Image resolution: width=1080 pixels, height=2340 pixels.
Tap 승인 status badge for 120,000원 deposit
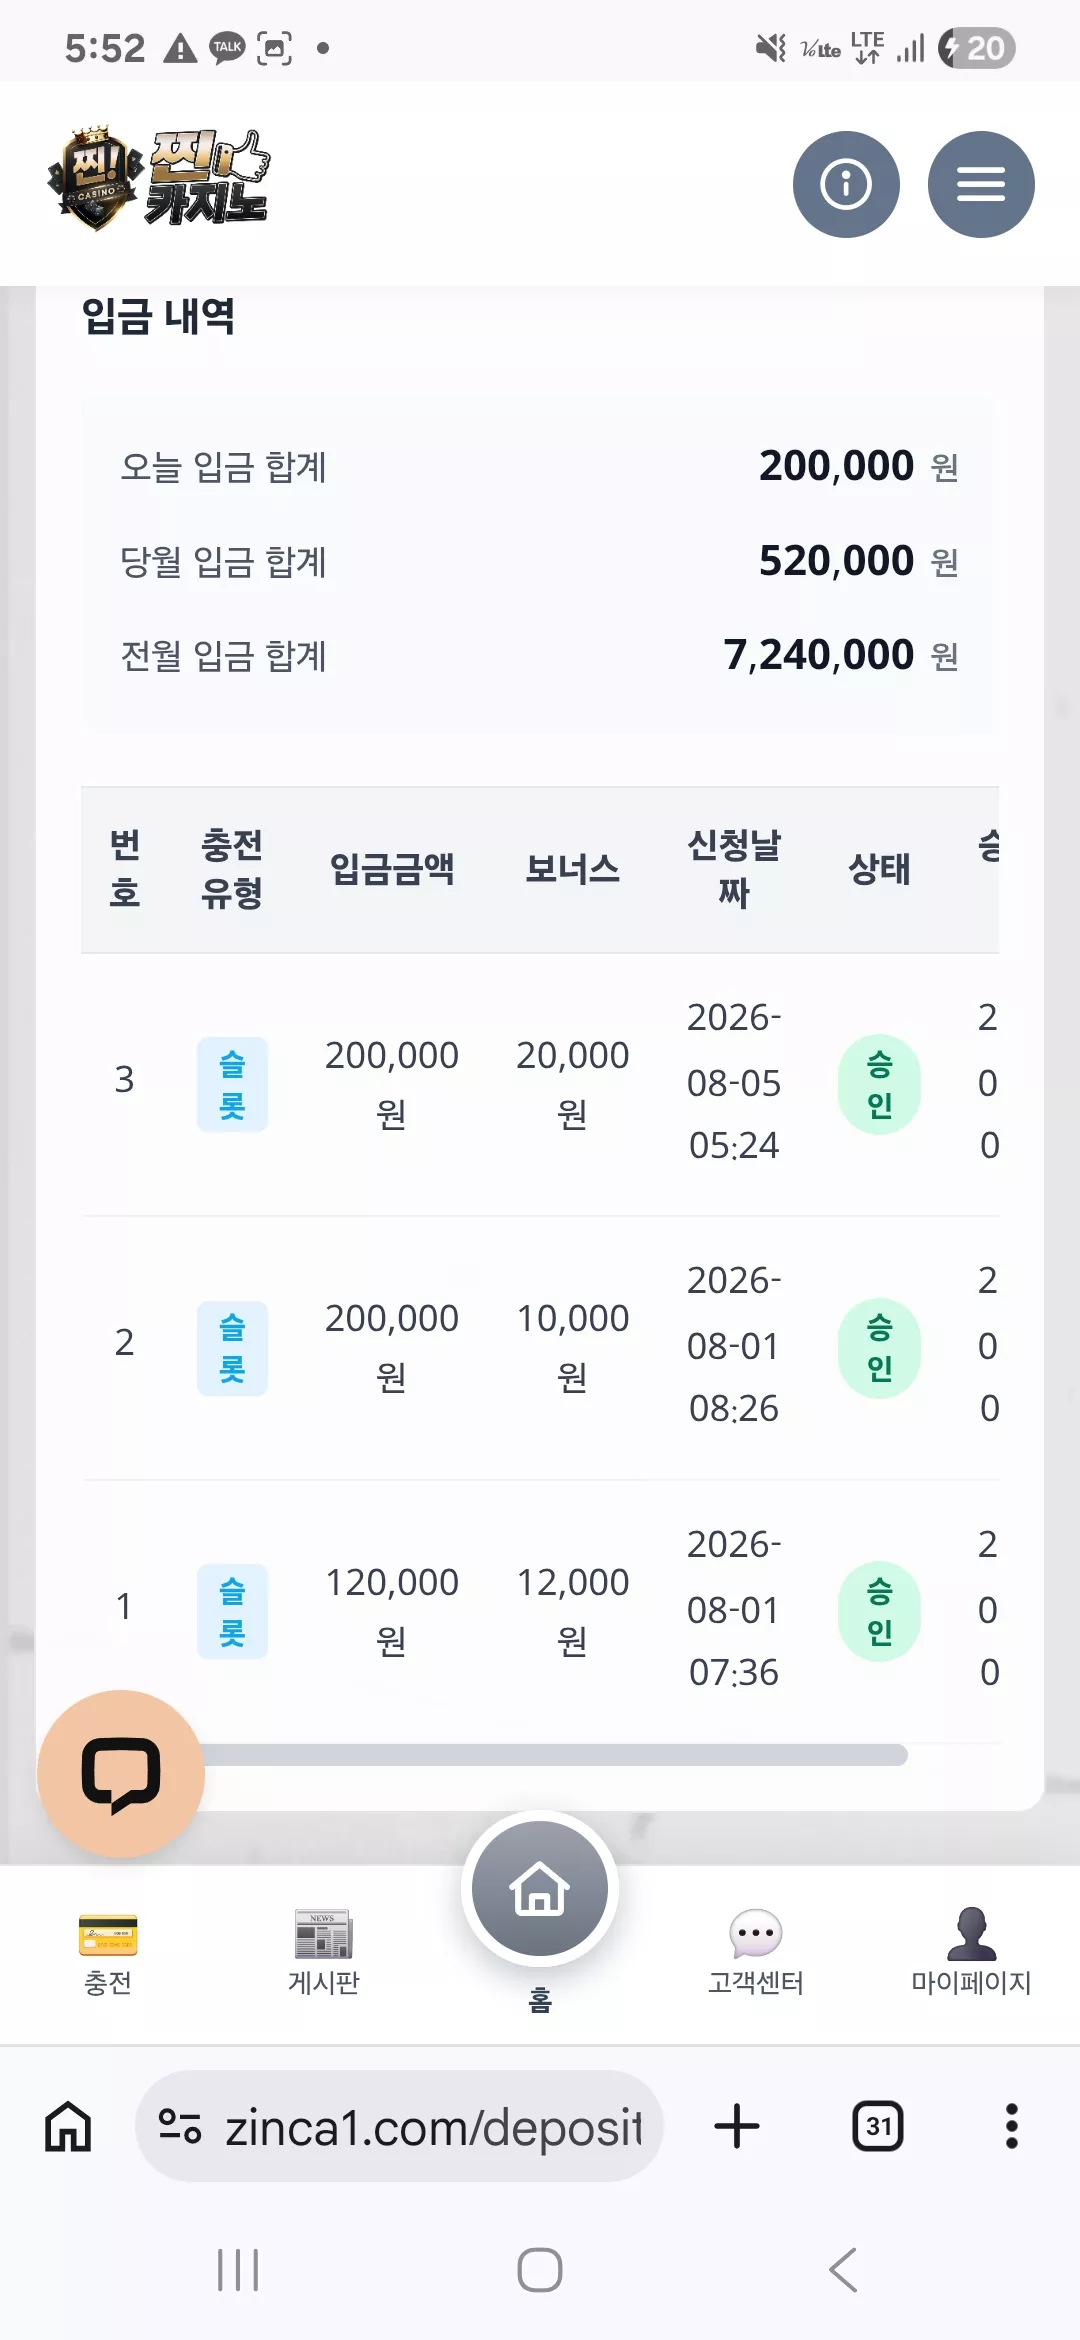pos(879,1611)
